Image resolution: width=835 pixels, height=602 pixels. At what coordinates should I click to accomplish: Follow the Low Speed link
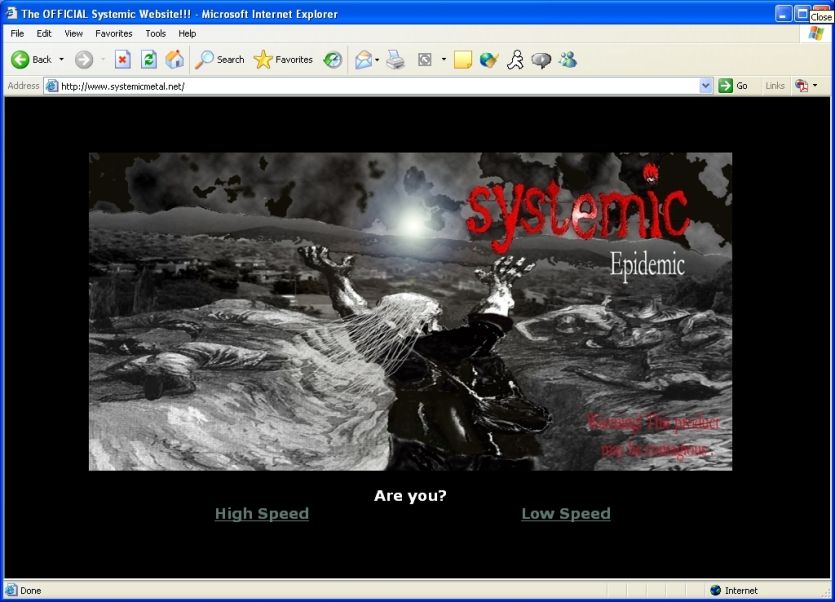[565, 514]
